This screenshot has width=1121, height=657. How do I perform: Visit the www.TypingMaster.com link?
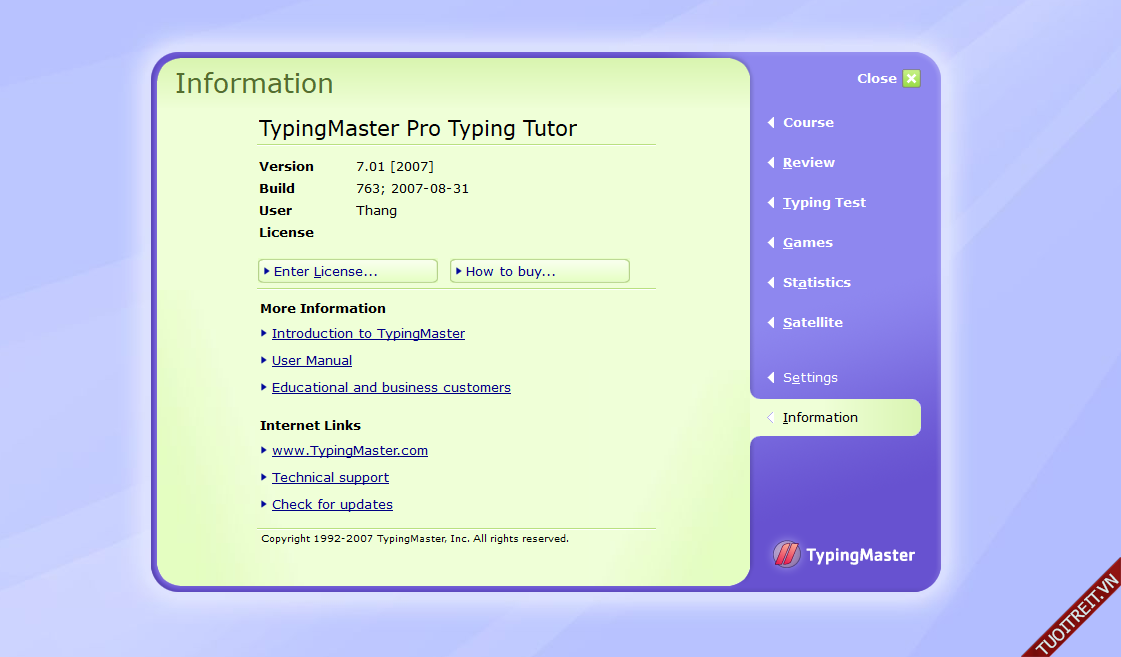pos(350,451)
